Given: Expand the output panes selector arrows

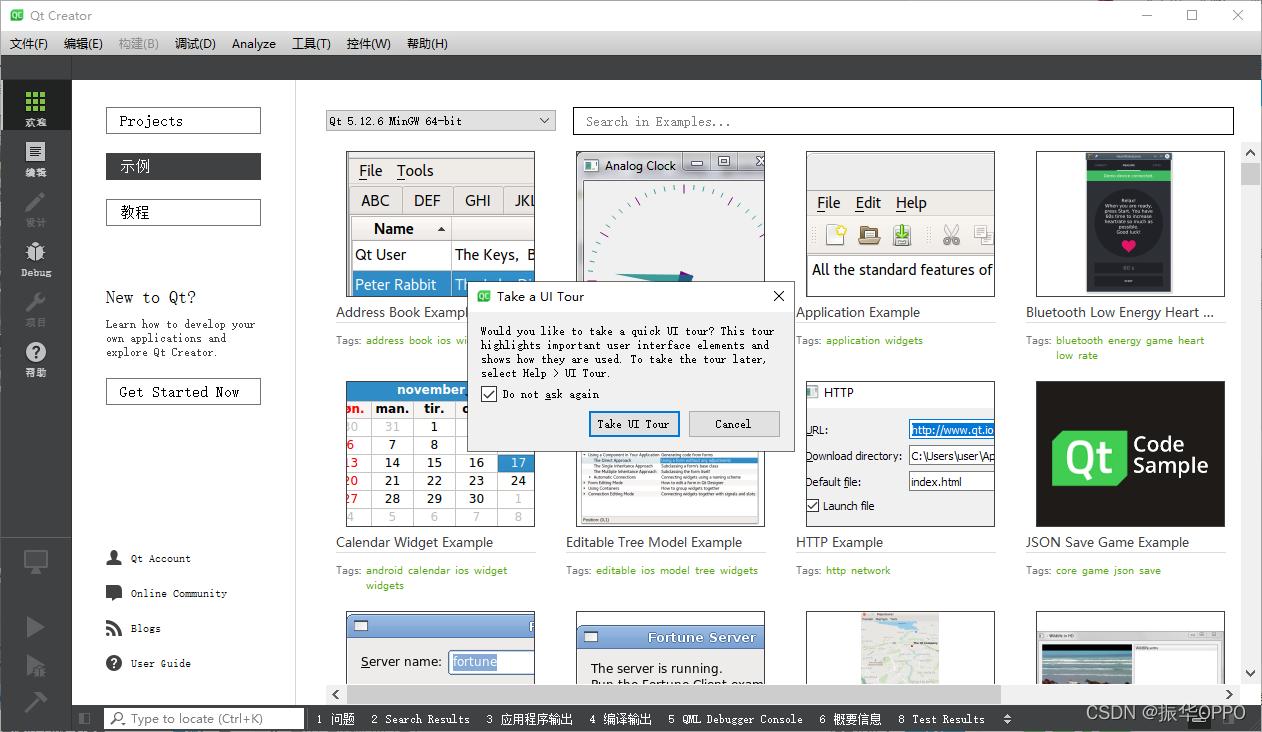Looking at the screenshot, I should (1007, 719).
